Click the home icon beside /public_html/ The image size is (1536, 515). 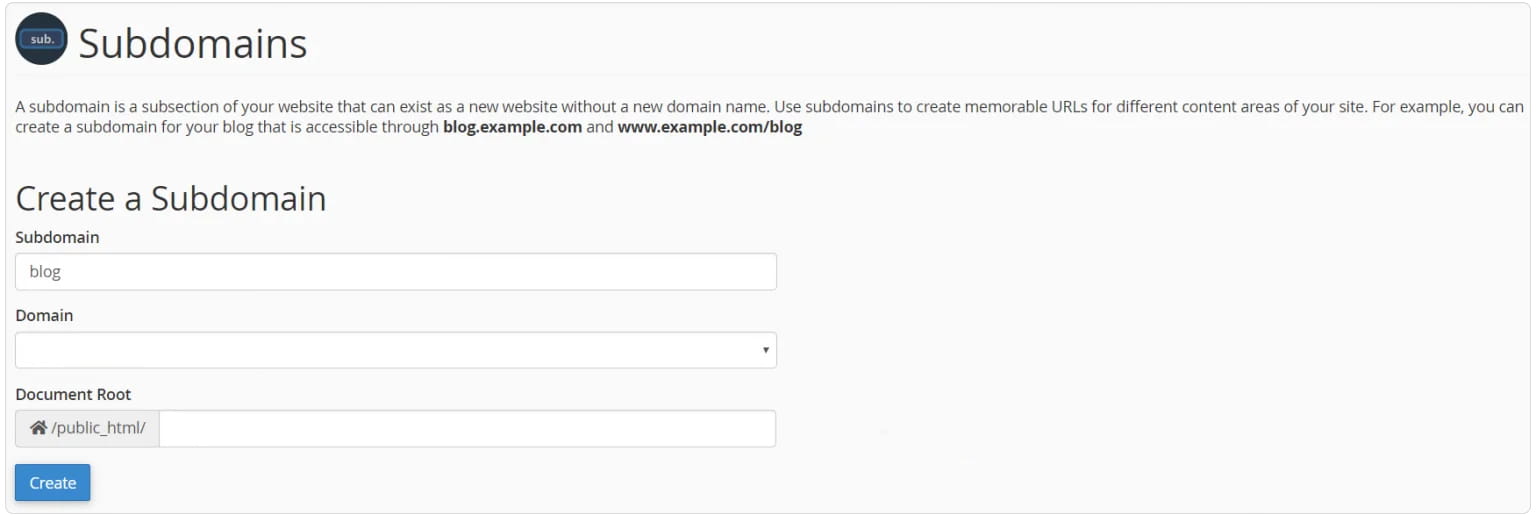[x=38, y=428]
